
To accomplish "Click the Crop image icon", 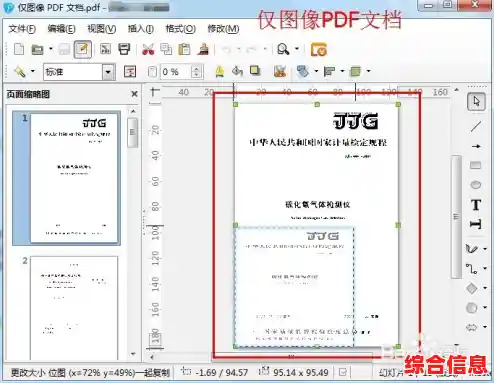I will 280,71.
